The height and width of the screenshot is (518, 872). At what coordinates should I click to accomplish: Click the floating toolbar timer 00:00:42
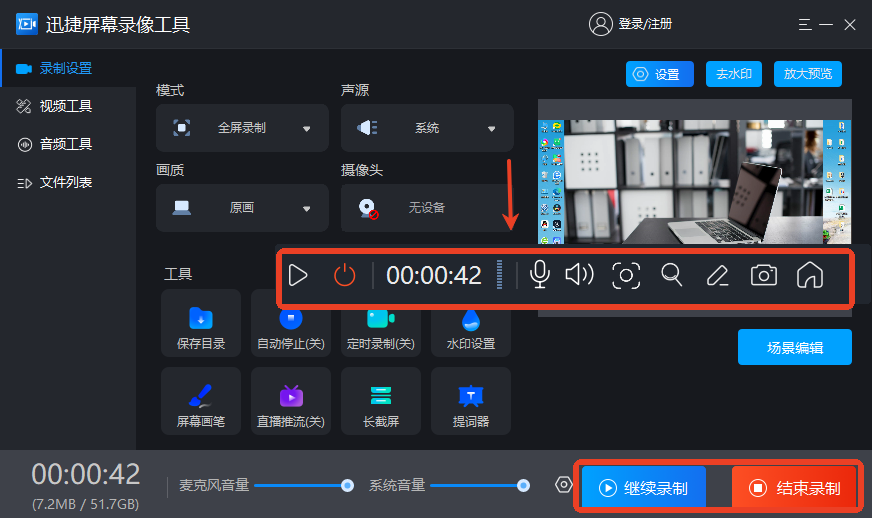coord(434,275)
